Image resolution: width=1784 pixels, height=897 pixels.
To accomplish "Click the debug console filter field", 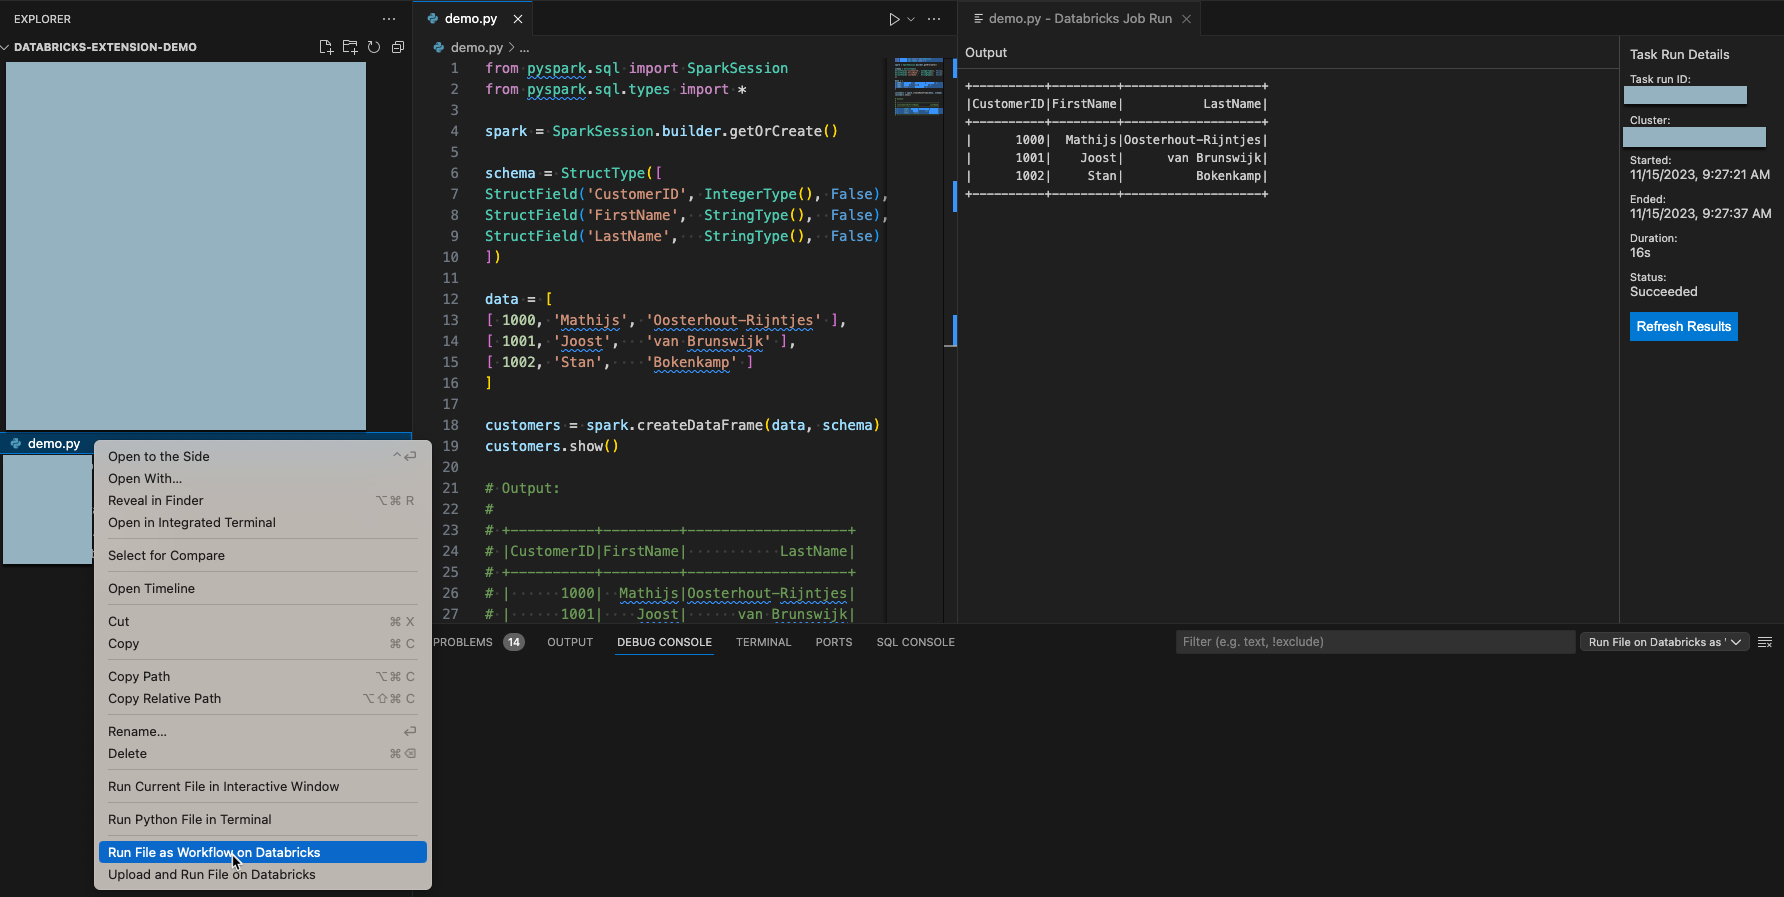I will [1374, 642].
